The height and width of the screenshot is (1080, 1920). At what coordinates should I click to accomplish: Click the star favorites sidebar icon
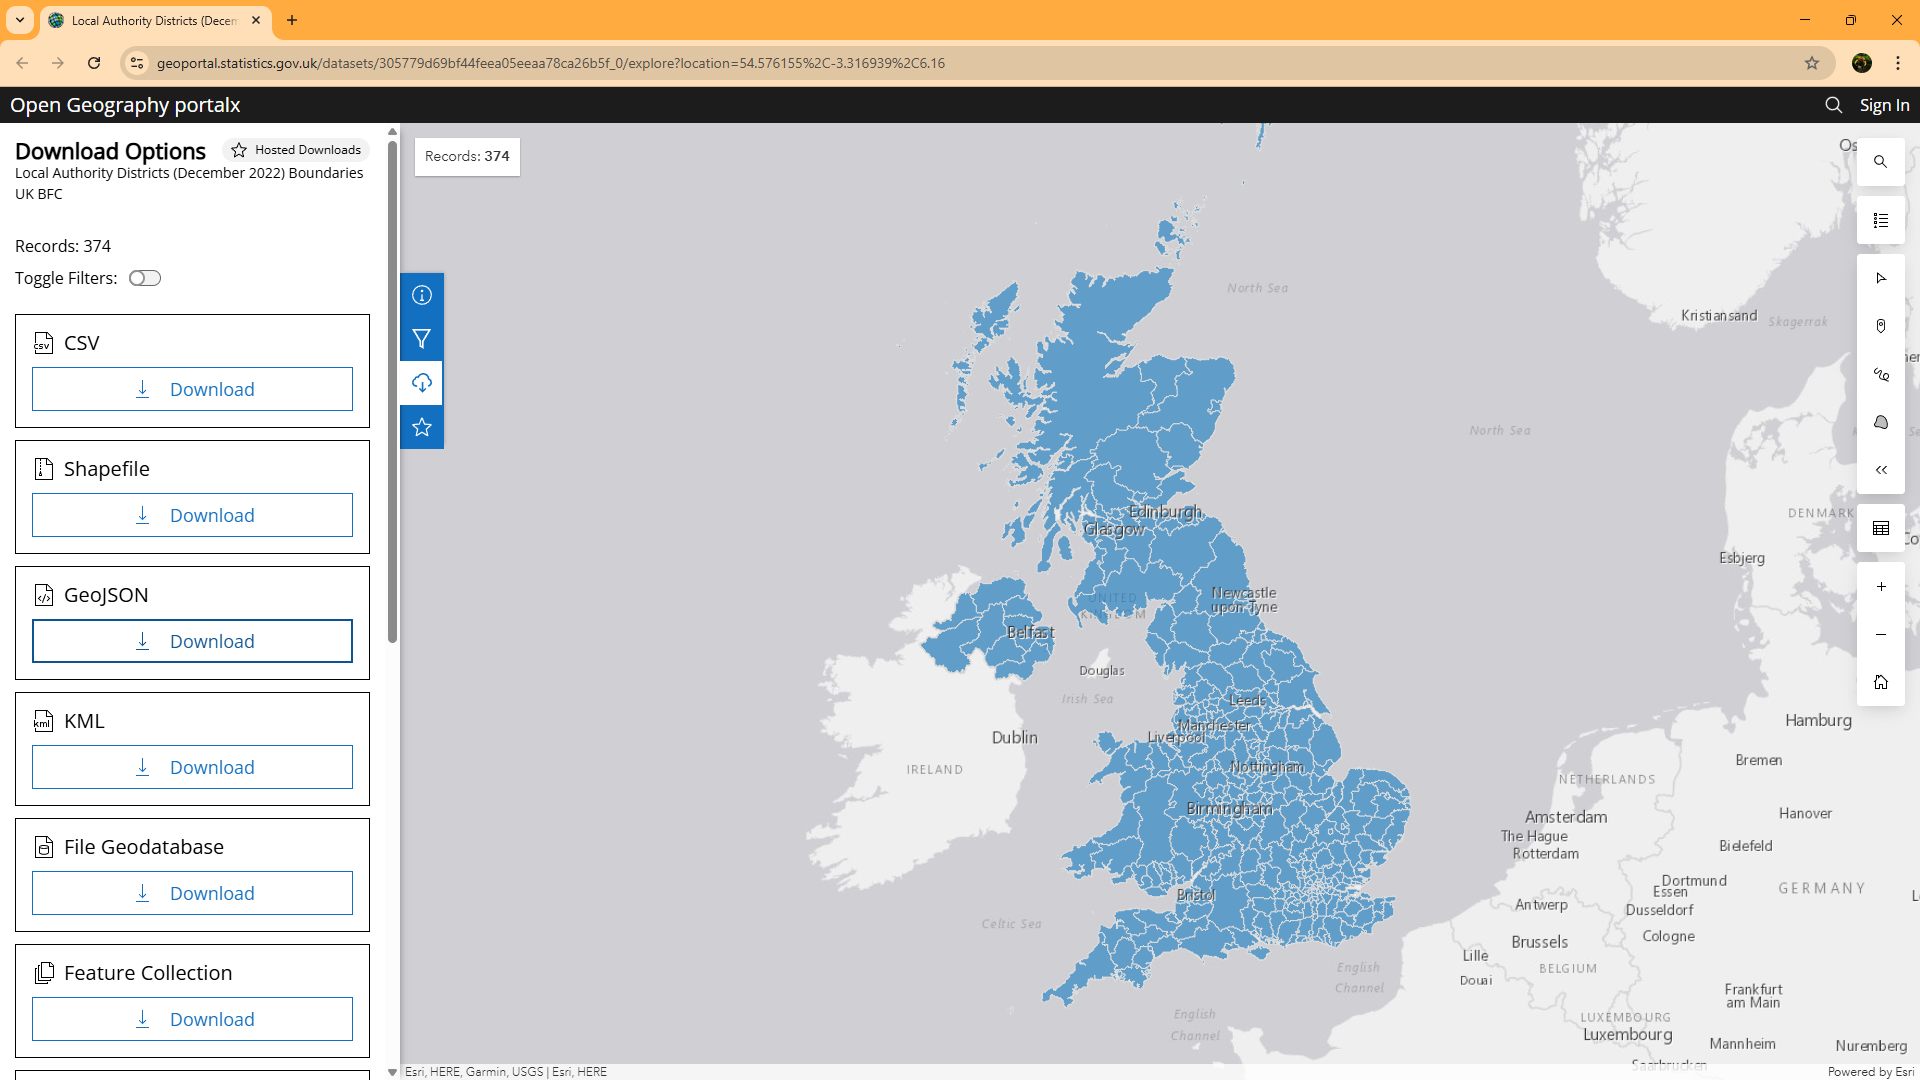(x=422, y=427)
